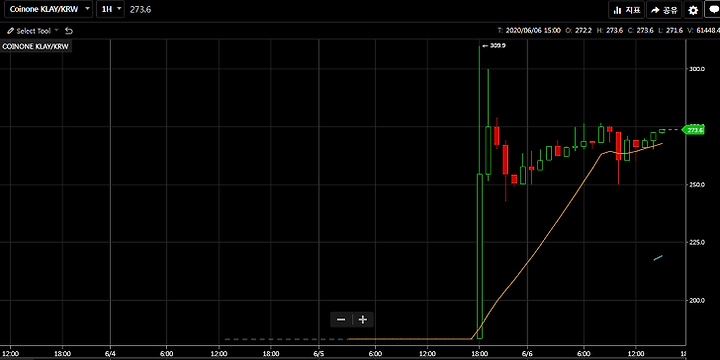Open chart settings gear icon
The height and width of the screenshot is (360, 720).
[x=693, y=10]
